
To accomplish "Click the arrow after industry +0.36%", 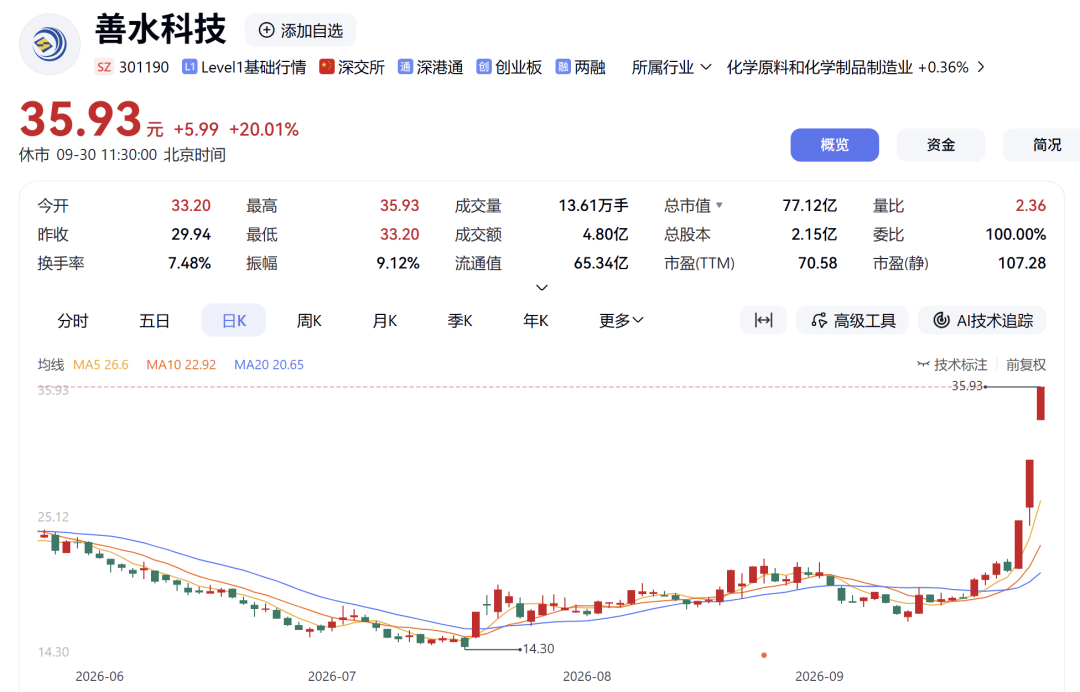I will (981, 67).
